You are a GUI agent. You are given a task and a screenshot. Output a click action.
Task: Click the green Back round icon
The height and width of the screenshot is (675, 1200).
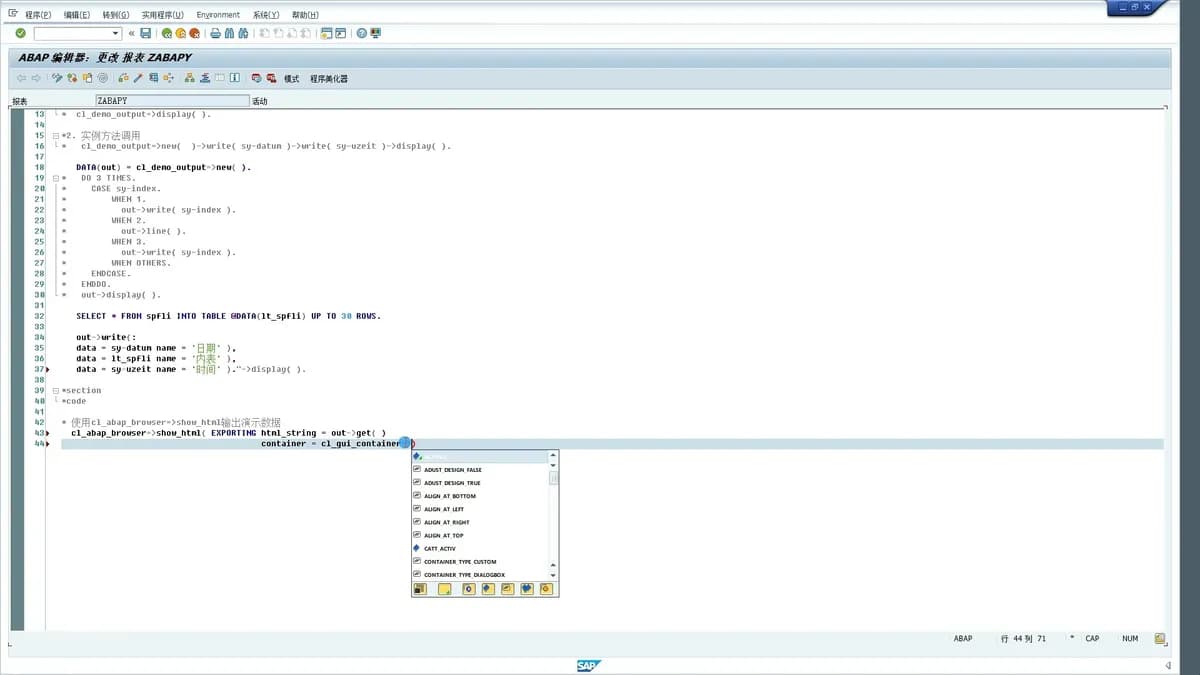click(167, 33)
